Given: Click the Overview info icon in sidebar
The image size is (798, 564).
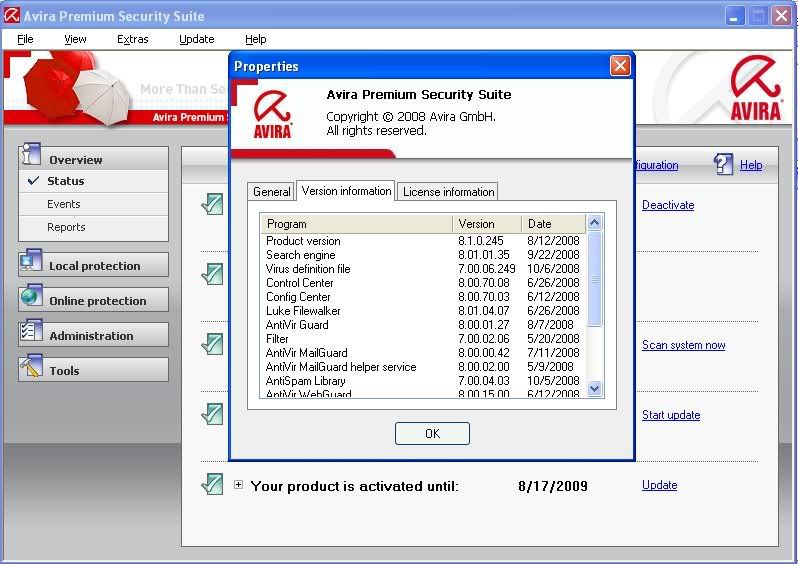Looking at the screenshot, I should coord(31,154).
